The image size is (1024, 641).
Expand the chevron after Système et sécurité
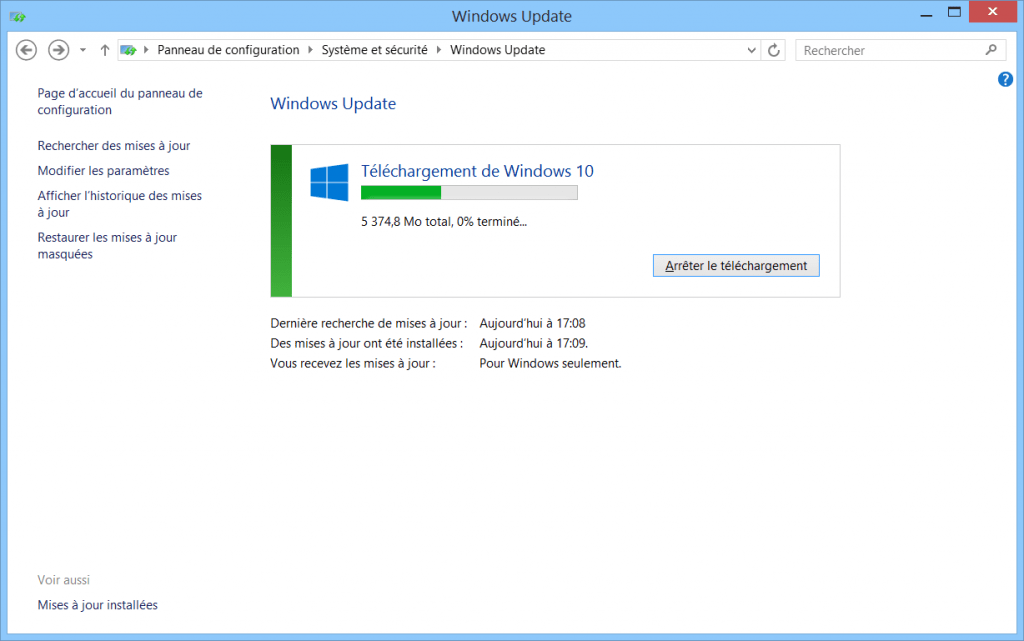[439, 50]
